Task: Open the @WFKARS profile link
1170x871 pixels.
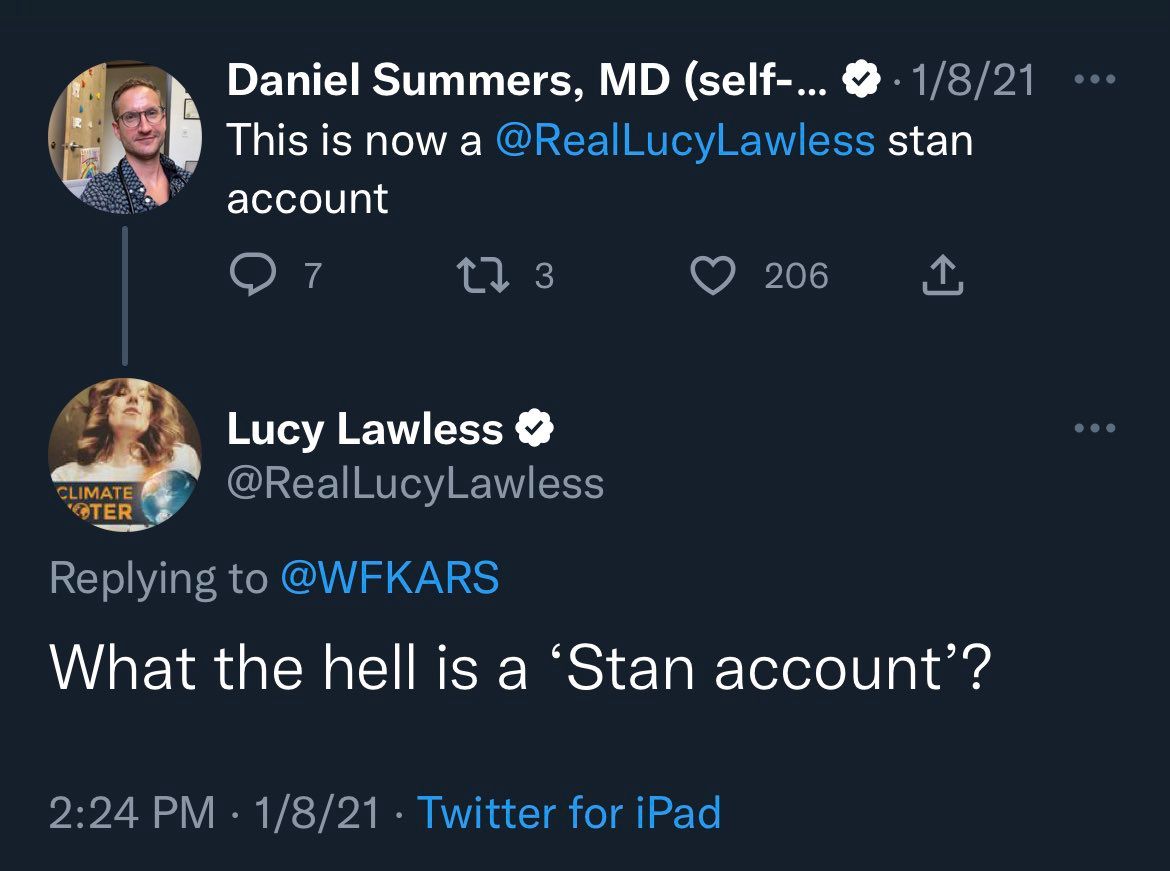Action: [390, 578]
